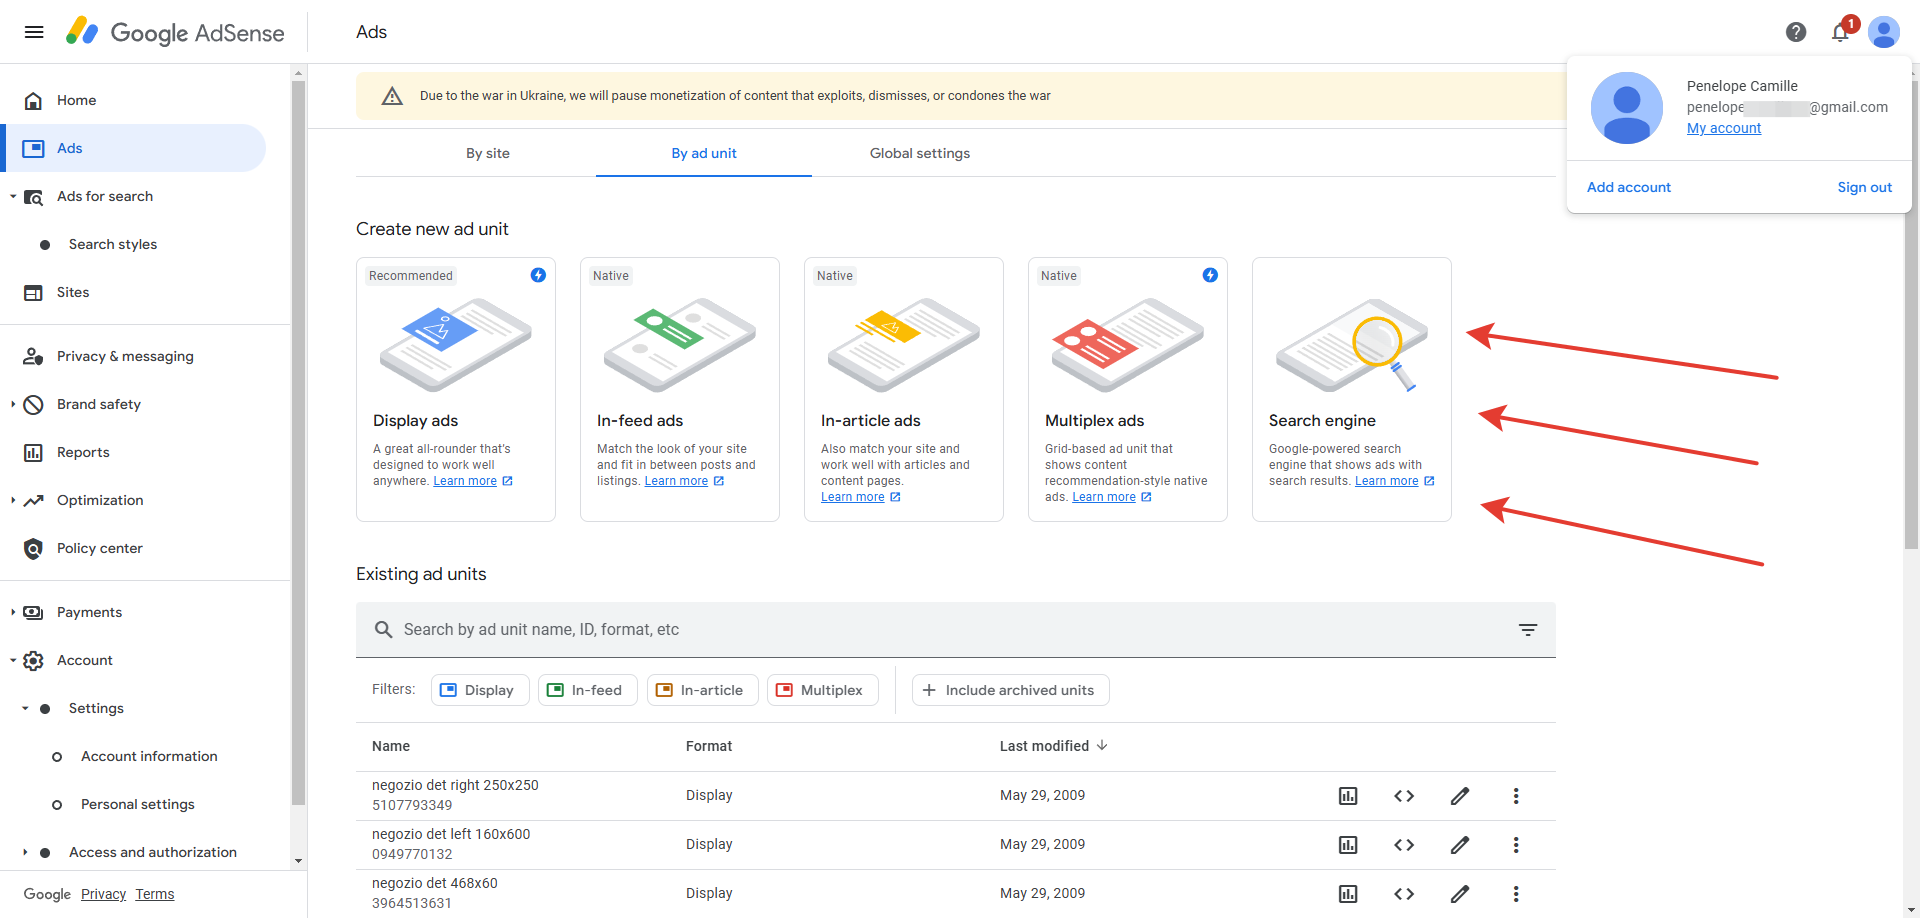Open the Global settings tab
Image resolution: width=1920 pixels, height=918 pixels.
pyautogui.click(x=920, y=153)
